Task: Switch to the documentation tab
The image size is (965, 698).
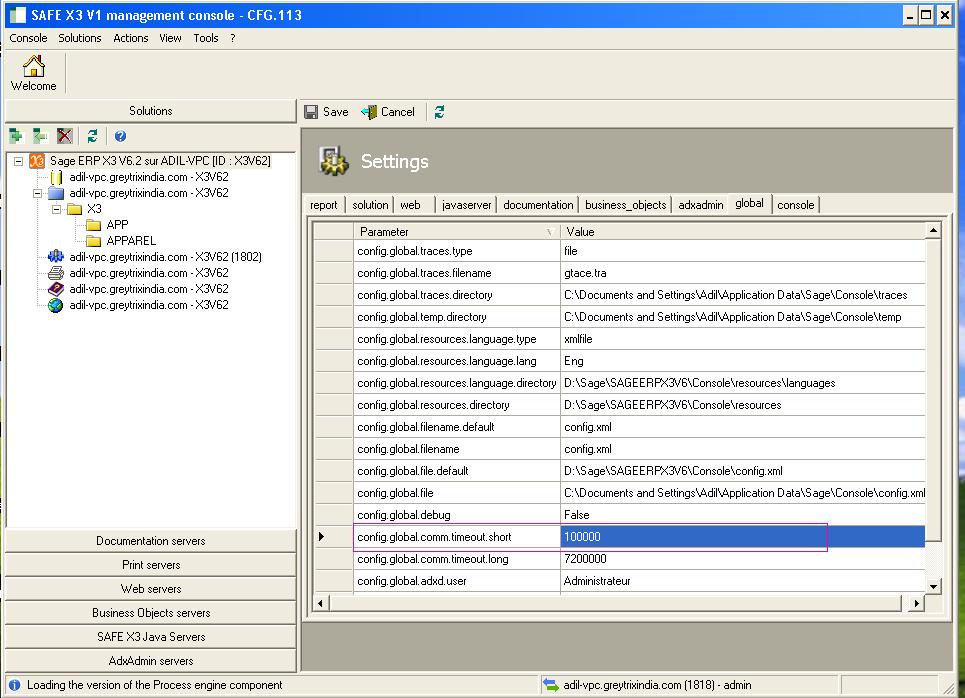Action: pyautogui.click(x=538, y=205)
